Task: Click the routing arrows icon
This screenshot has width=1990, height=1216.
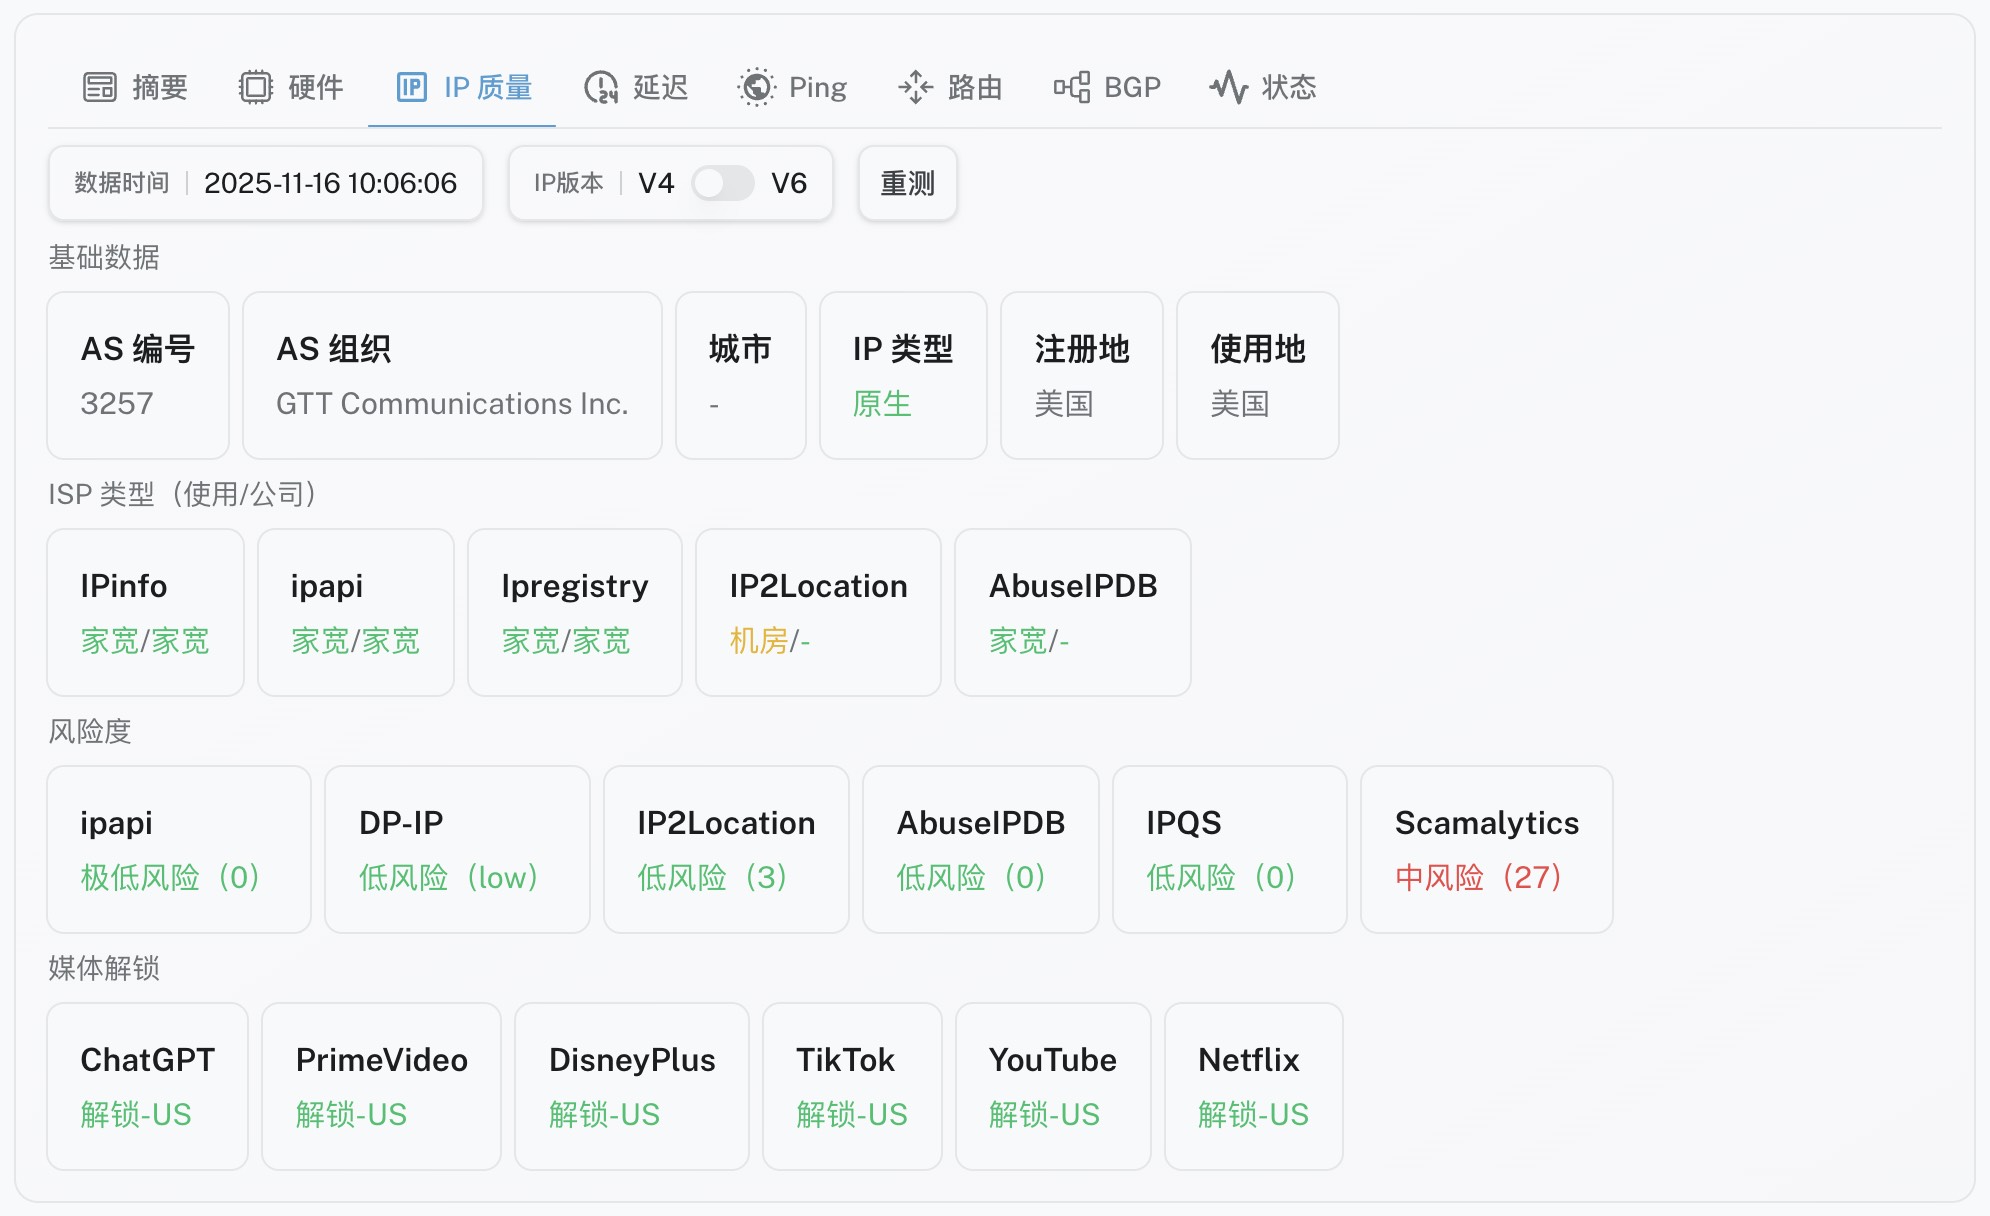Action: coord(915,87)
